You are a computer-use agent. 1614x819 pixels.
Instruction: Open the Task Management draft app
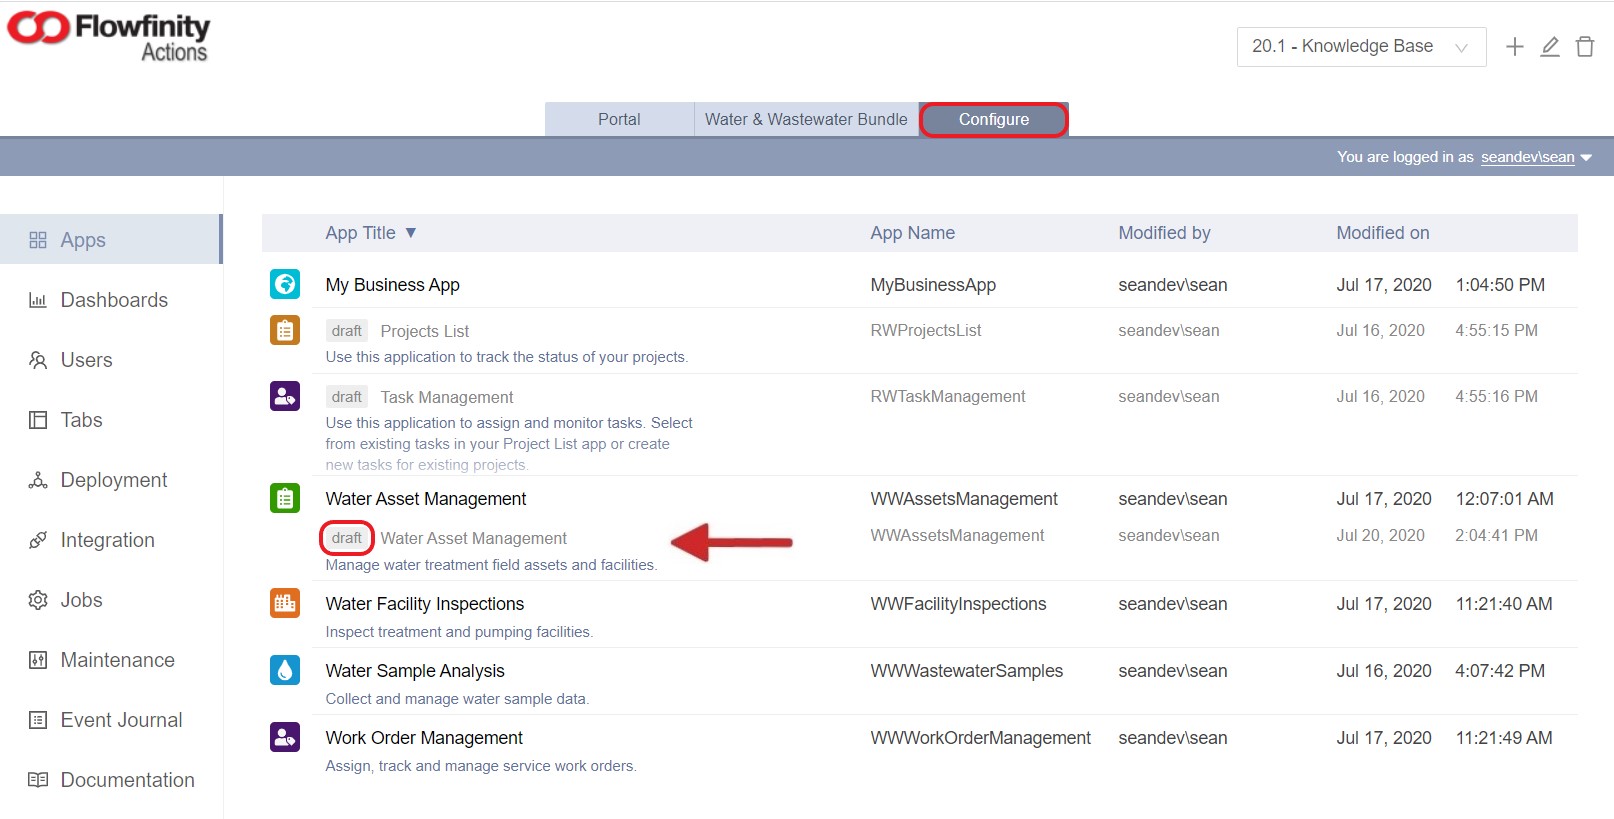click(x=446, y=397)
